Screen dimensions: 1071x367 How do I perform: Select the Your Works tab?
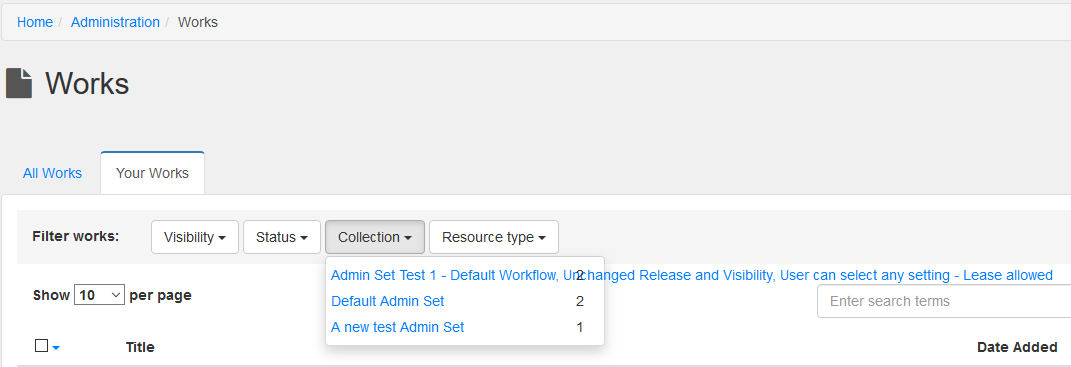point(152,173)
